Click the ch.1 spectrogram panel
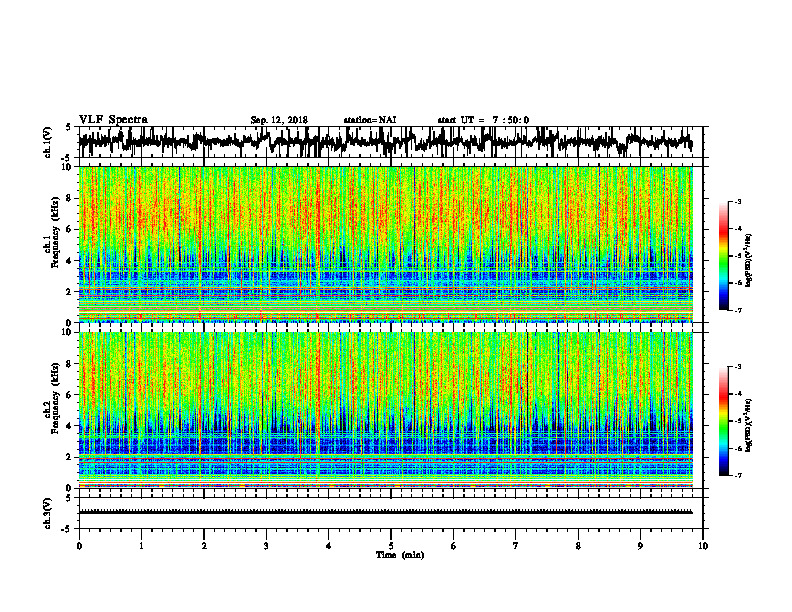Screen dimensions: 792x612 (385, 244)
